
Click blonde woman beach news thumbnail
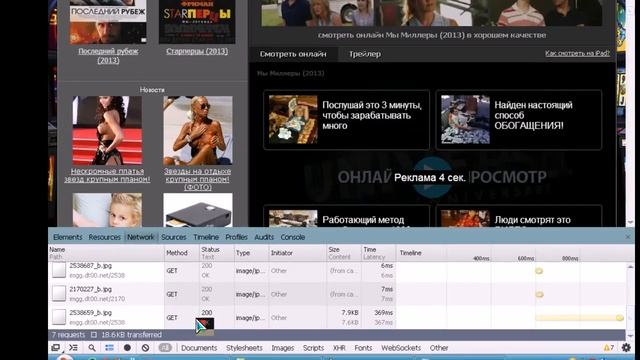[198, 131]
